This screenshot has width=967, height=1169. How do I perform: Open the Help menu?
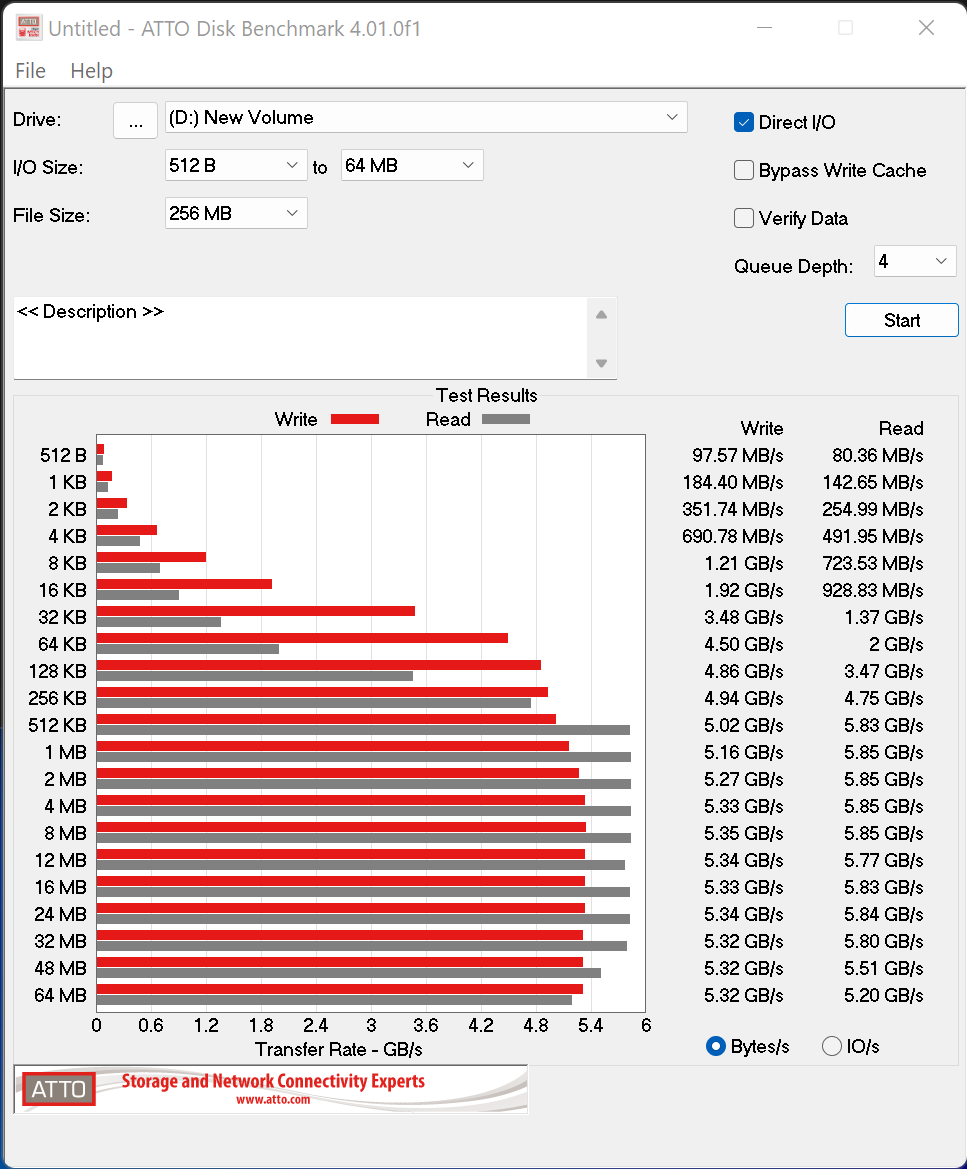91,71
